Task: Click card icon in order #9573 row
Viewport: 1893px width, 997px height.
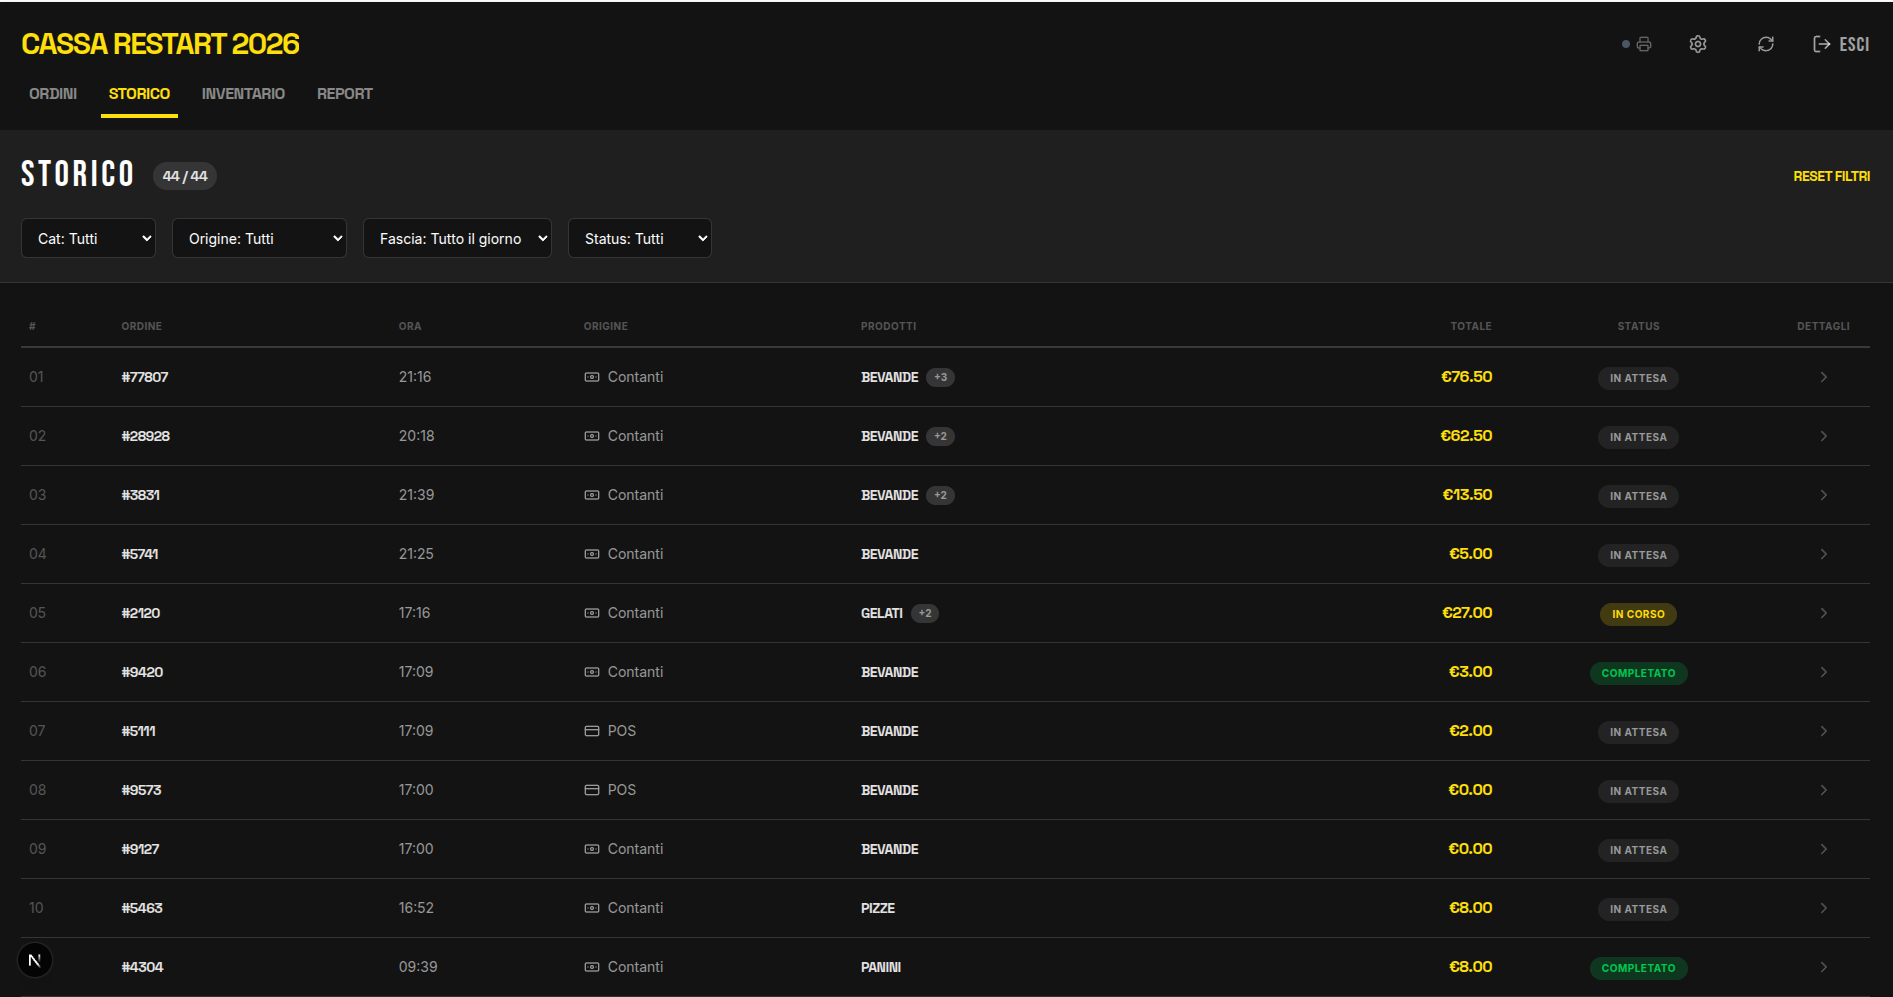Action: click(x=592, y=790)
